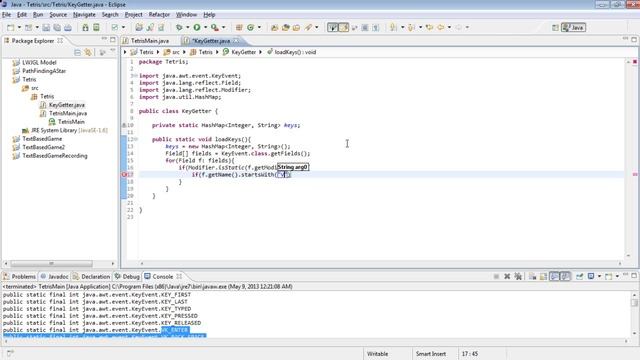Toggle Show Console When Standard Out Changes
Image resolution: width=640 pixels, height=360 pixels.
[554, 276]
